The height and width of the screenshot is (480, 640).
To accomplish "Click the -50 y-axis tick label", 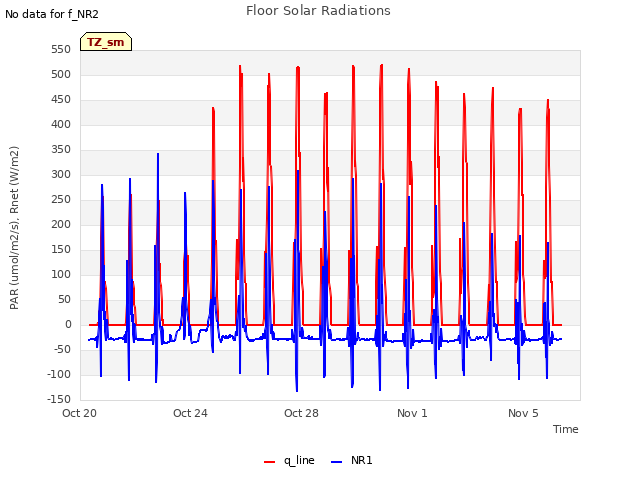I will click(62, 349).
